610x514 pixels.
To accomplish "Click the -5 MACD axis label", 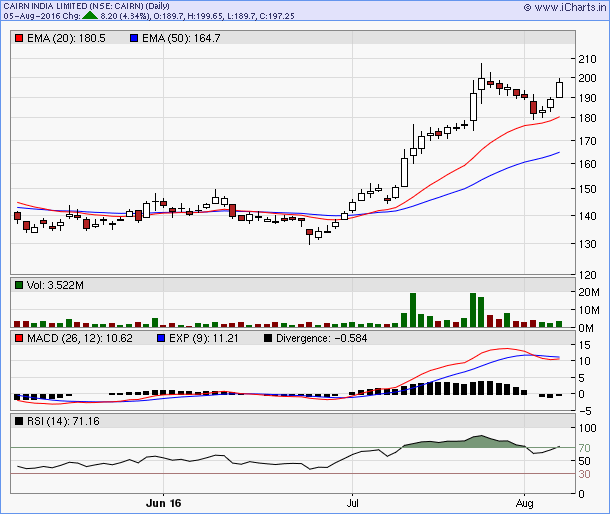I will tap(585, 411).
